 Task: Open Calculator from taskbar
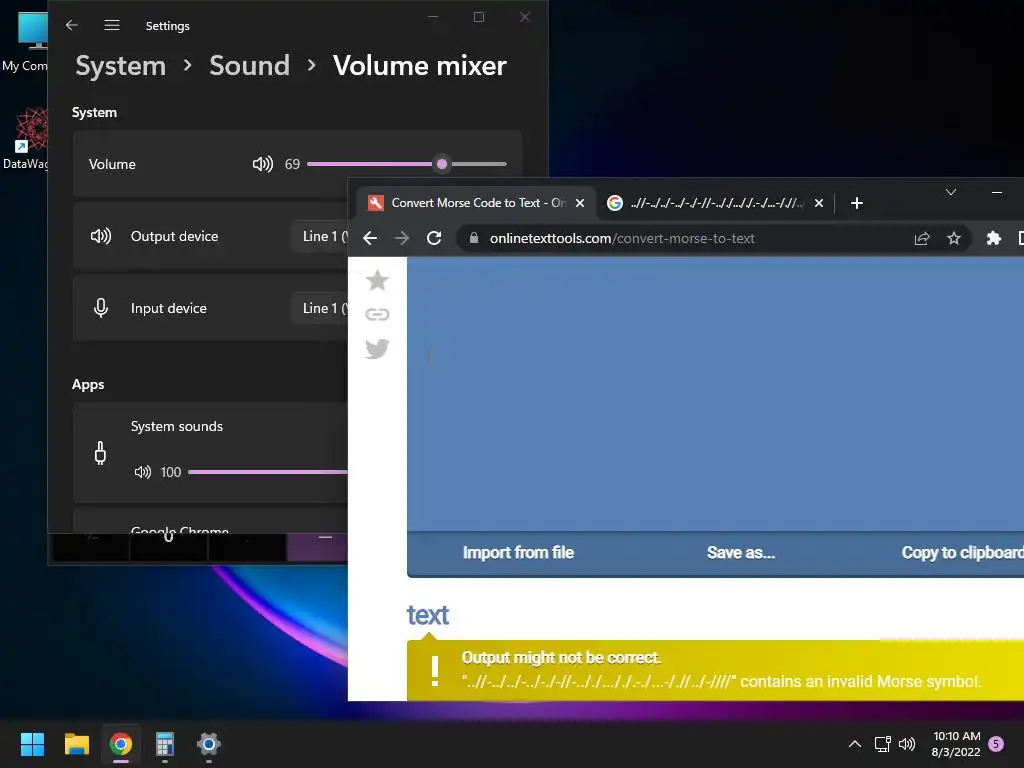point(165,744)
